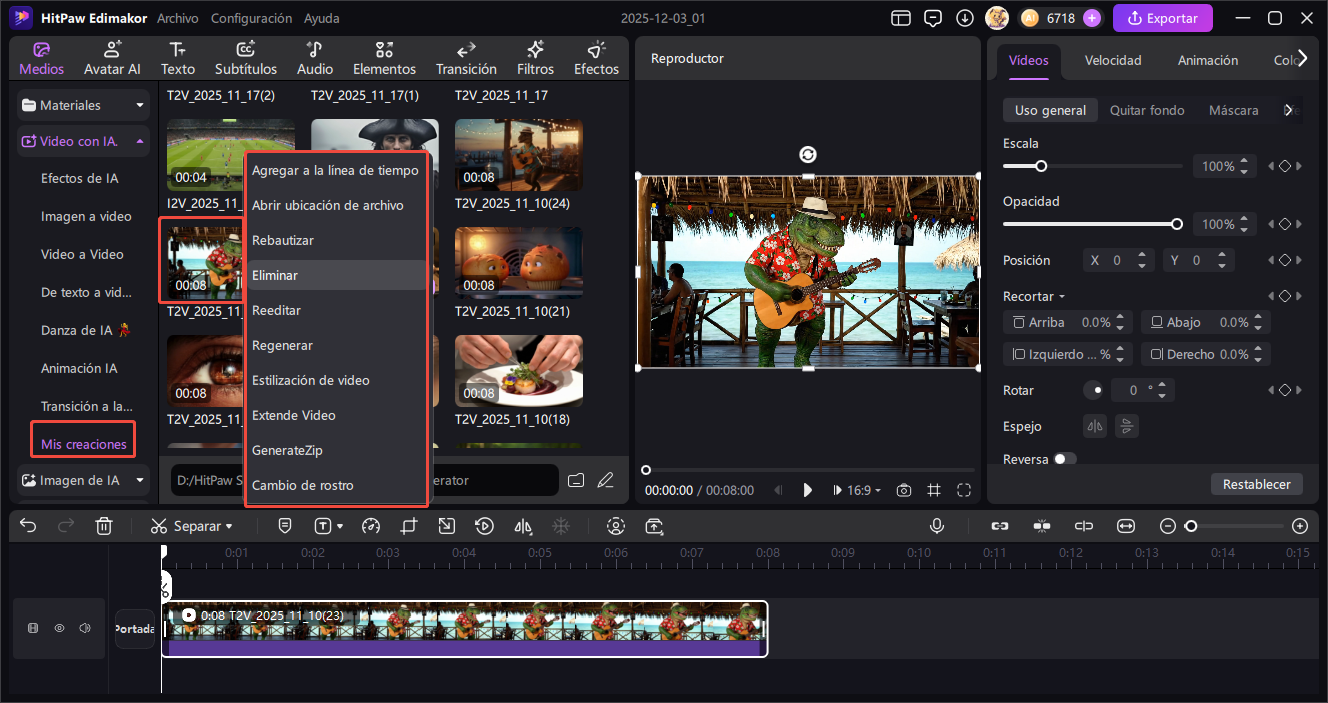The image size is (1328, 703).
Task: Click the crop tool icon in timeline toolbar
Action: (x=408, y=526)
